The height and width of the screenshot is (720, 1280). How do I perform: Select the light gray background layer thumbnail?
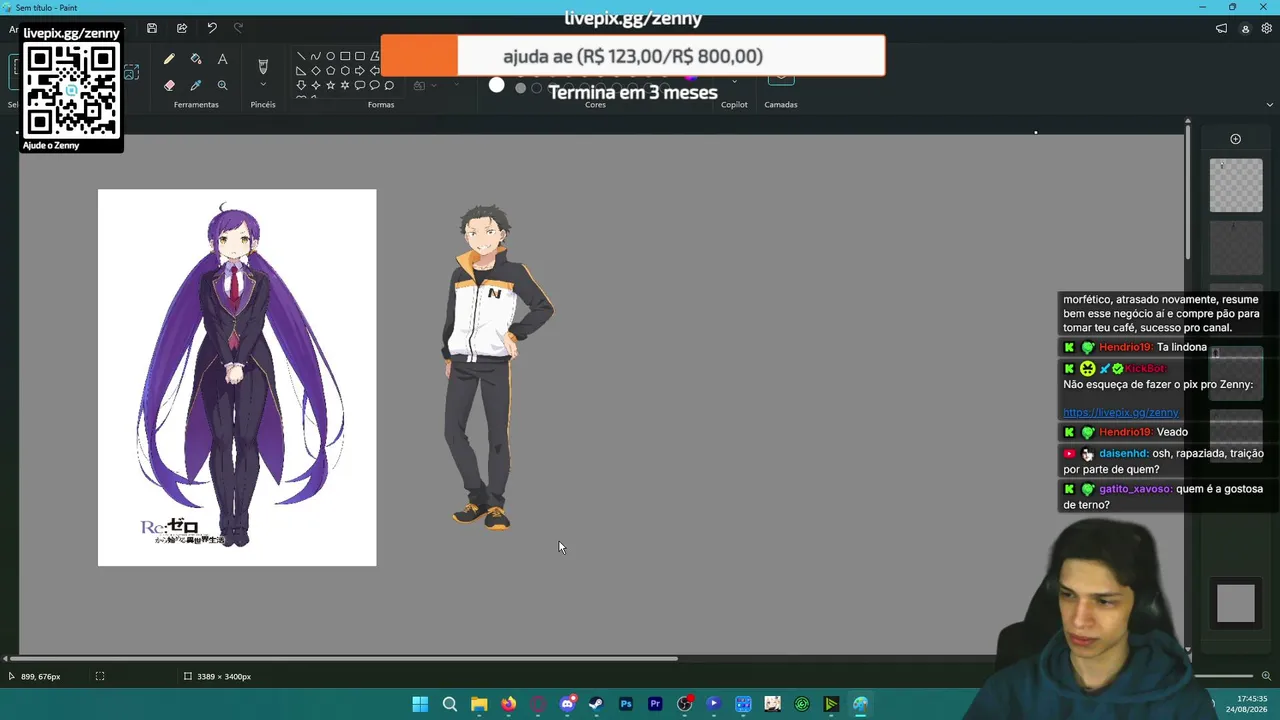point(1236,603)
